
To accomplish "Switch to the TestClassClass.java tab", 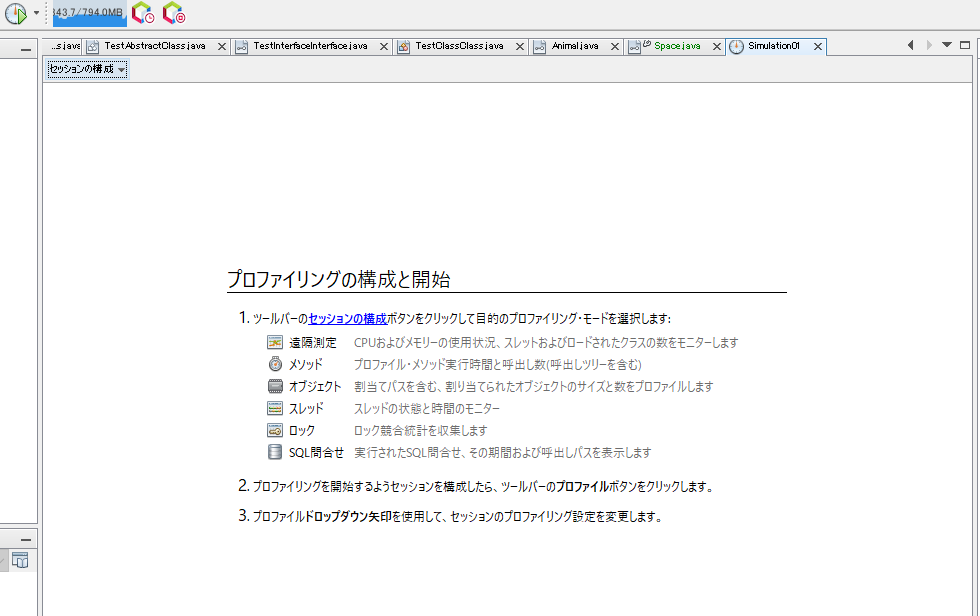I will [x=459, y=46].
